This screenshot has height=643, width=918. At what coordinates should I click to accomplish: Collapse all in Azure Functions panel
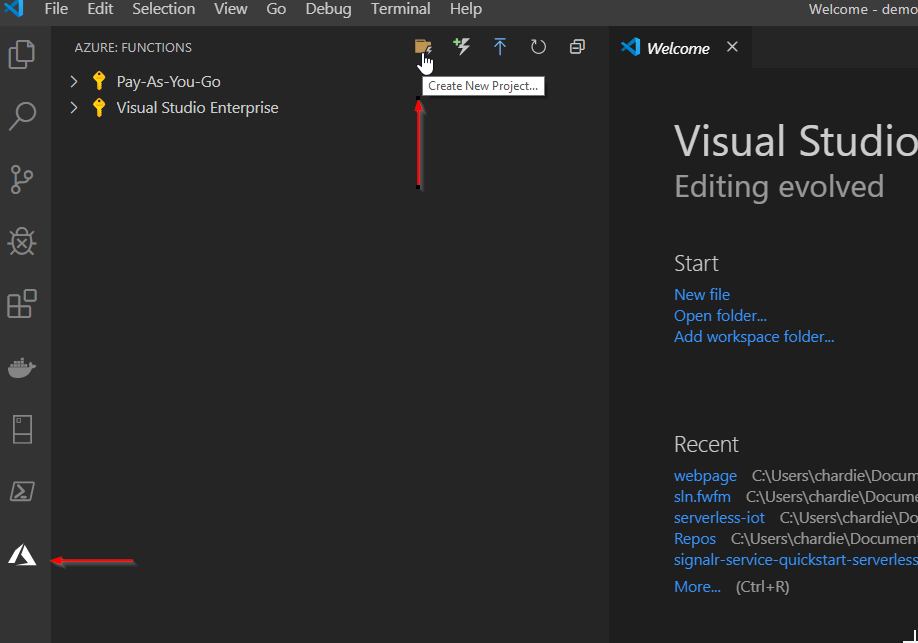pos(577,47)
